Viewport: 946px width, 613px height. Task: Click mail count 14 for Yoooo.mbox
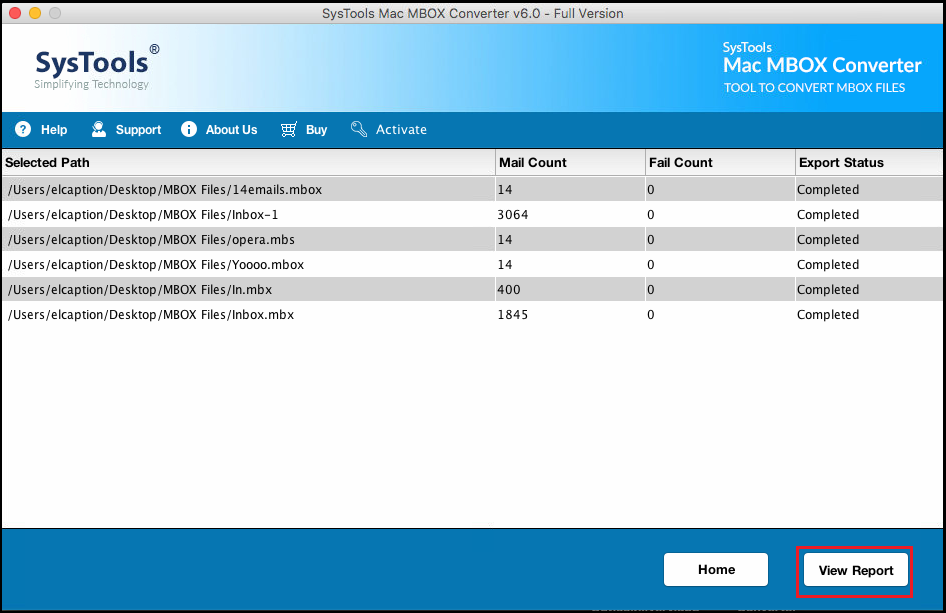click(x=505, y=265)
